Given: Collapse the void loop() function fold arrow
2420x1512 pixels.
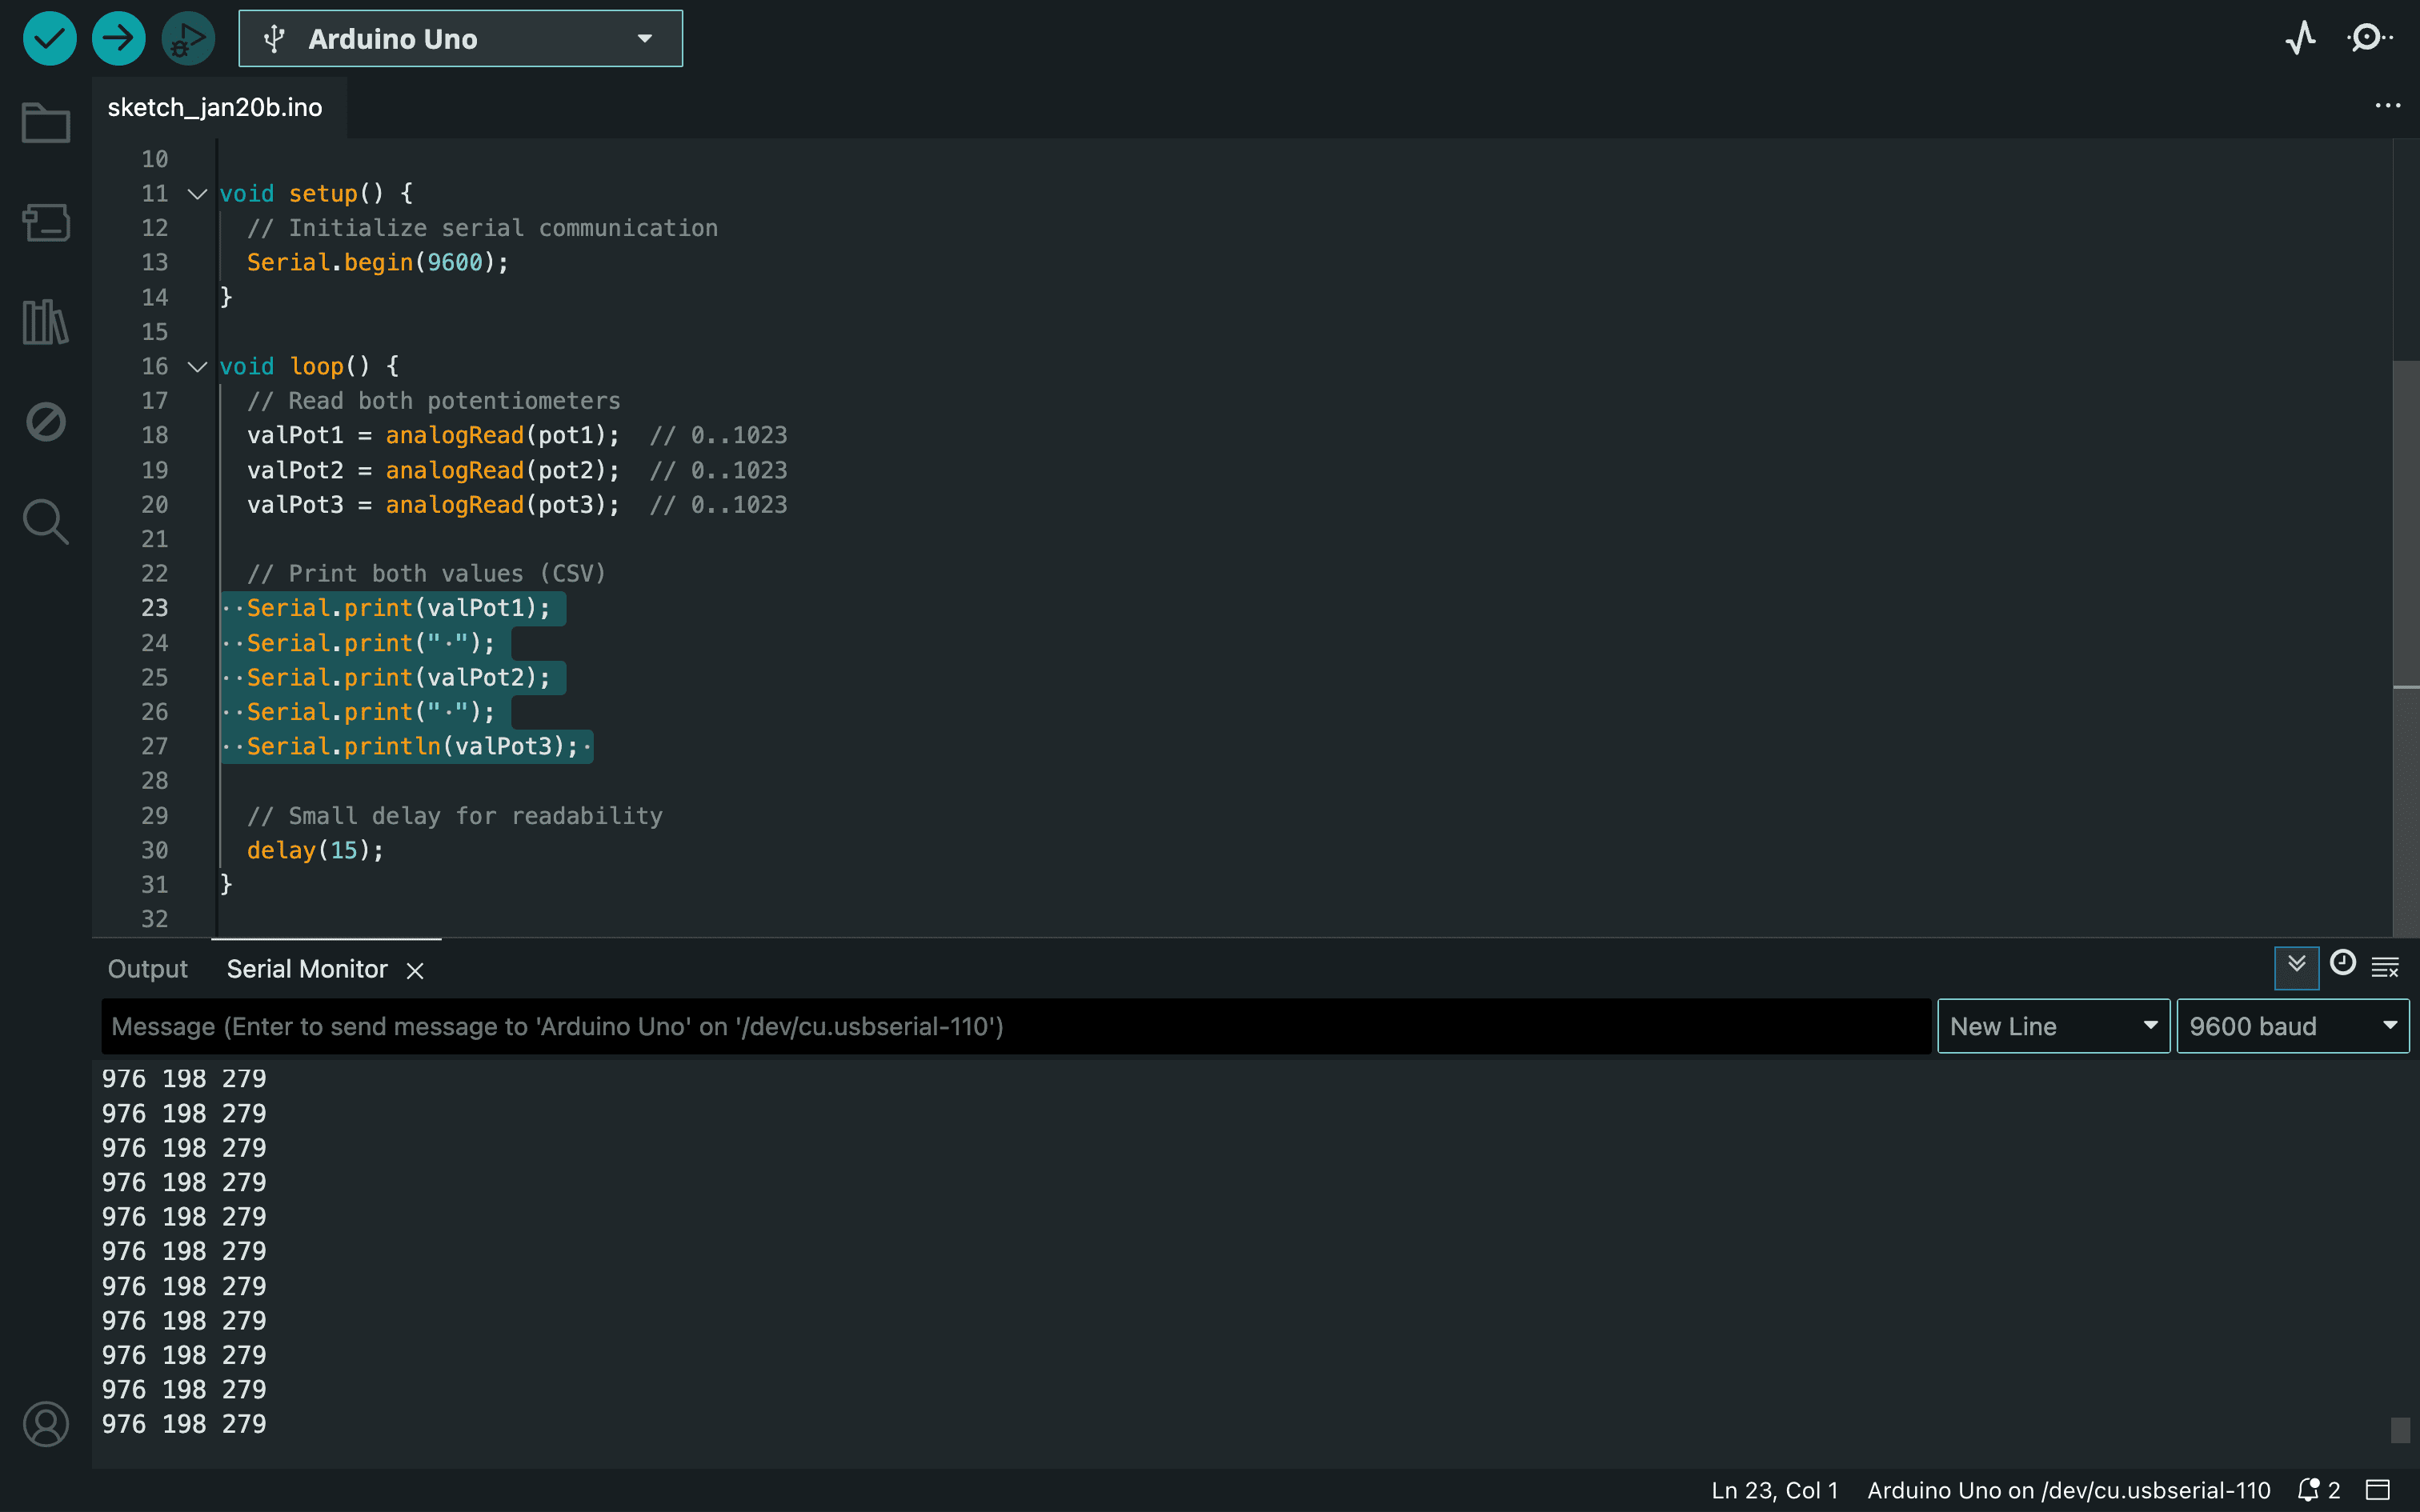Looking at the screenshot, I should click(197, 367).
